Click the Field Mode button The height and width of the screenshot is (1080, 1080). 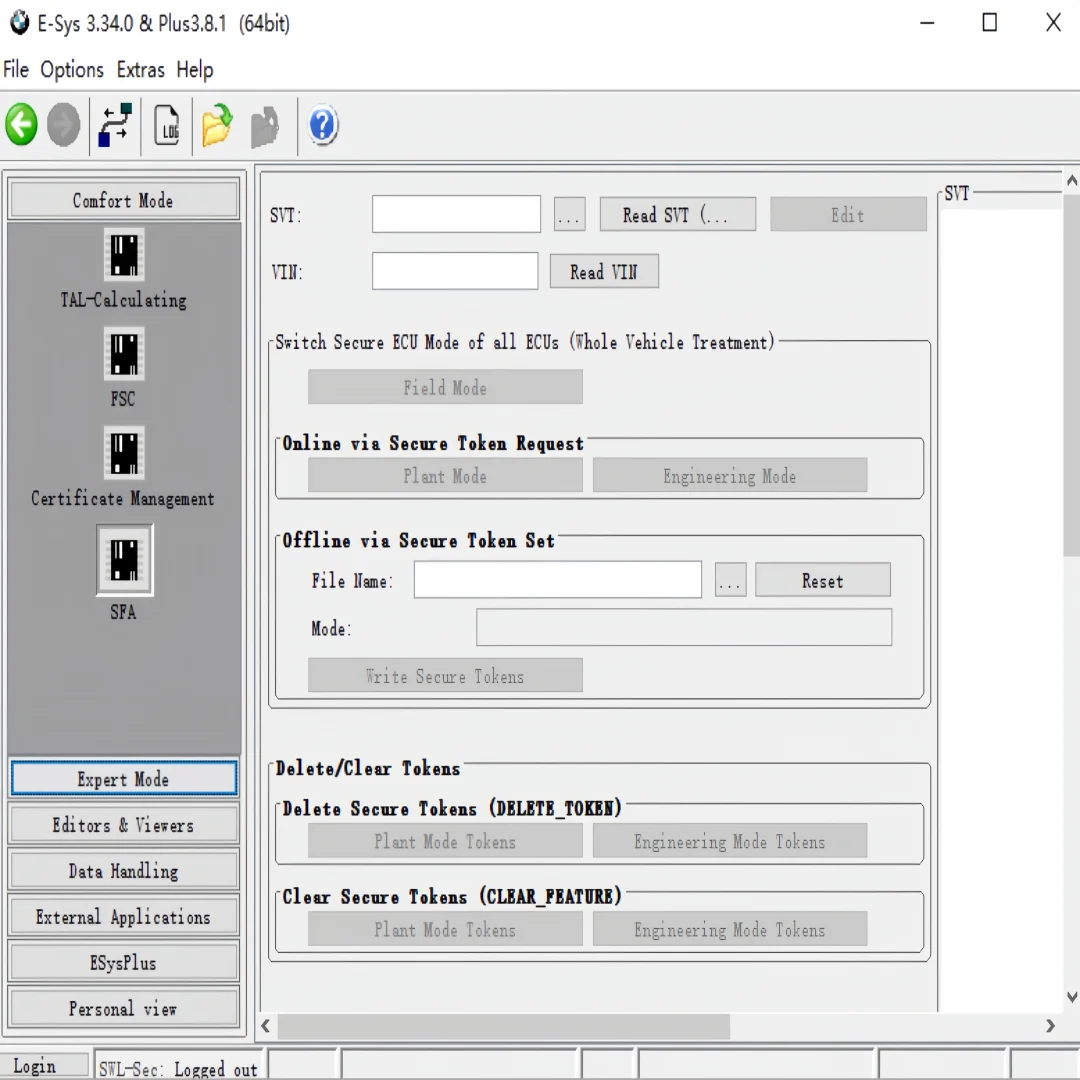click(x=445, y=387)
